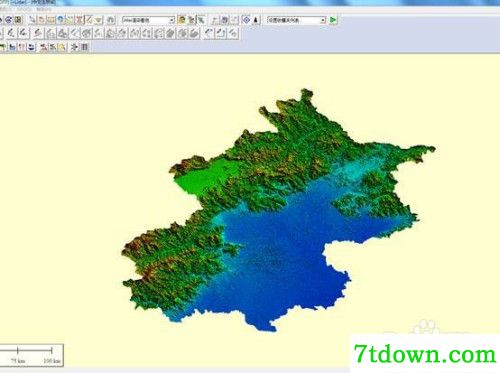Click the blue diamond target icon
This screenshot has width=500, height=373.
(246, 20)
